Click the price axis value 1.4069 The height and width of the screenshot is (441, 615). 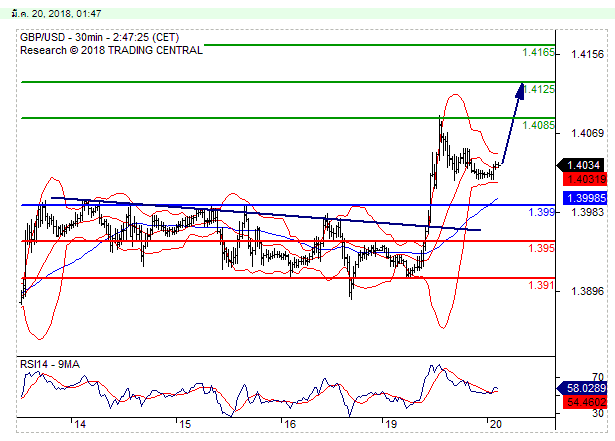(x=587, y=133)
